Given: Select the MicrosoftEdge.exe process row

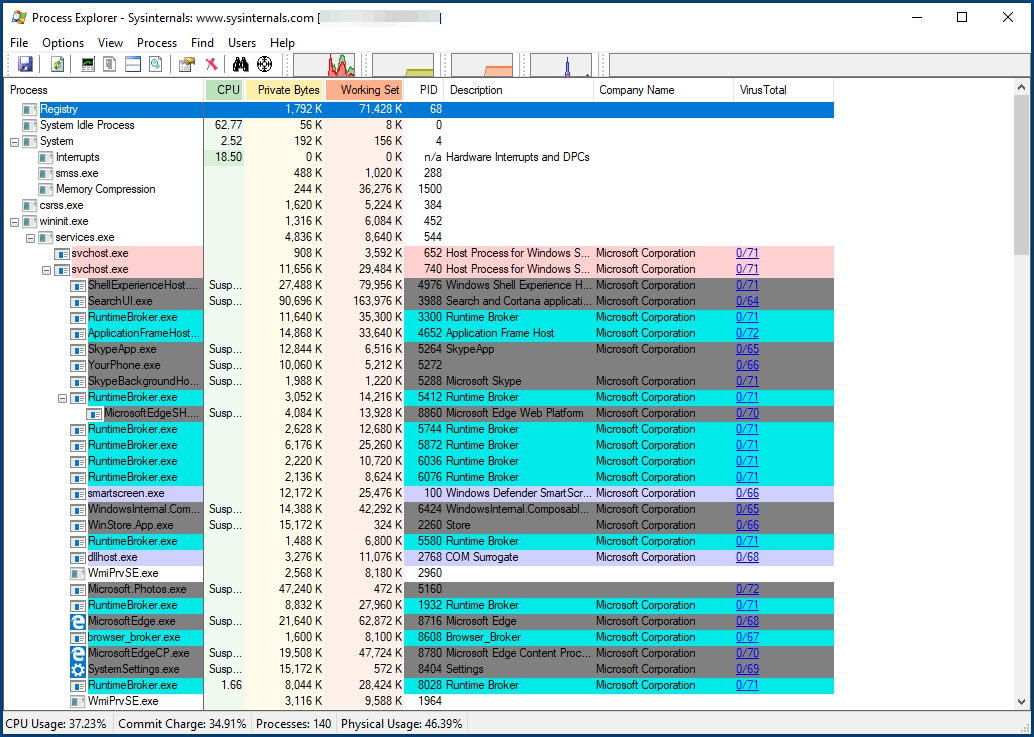Looking at the screenshot, I should coord(131,621).
